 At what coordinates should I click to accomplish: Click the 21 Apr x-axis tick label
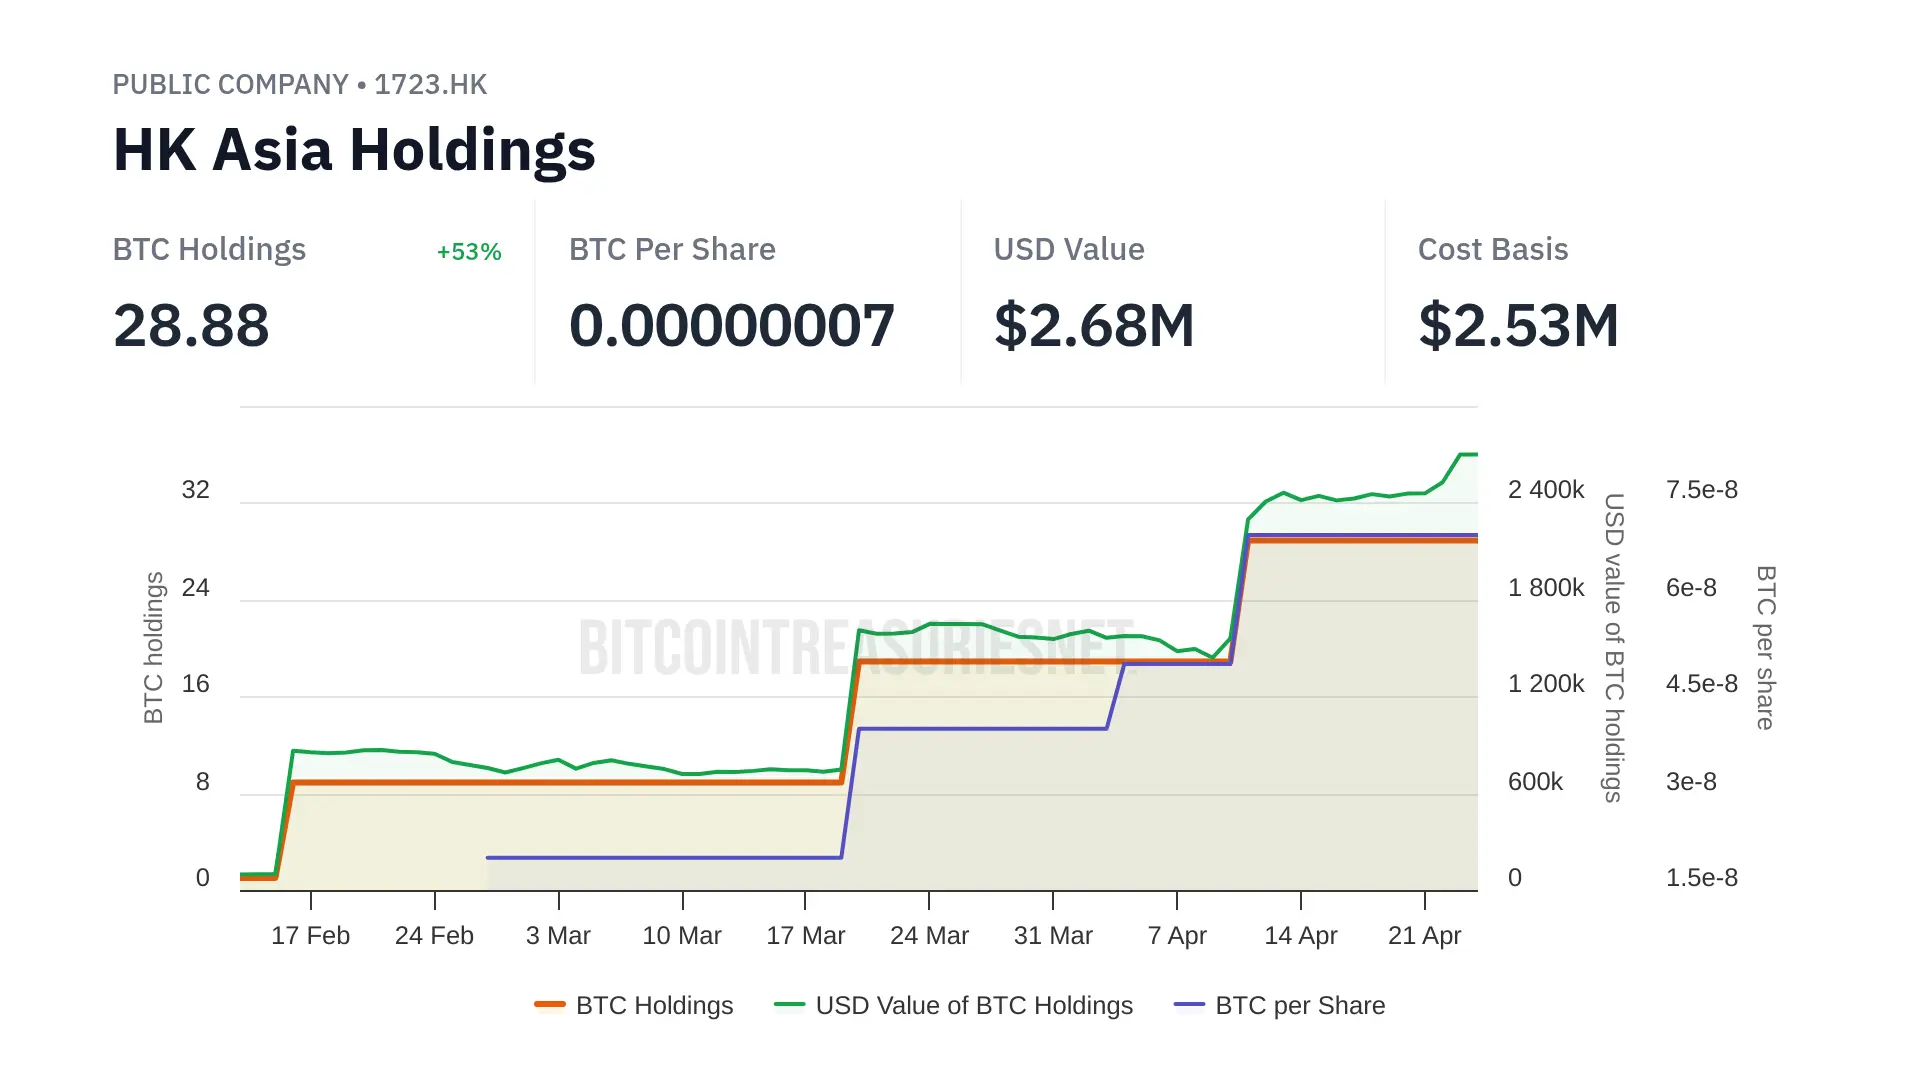[1424, 935]
